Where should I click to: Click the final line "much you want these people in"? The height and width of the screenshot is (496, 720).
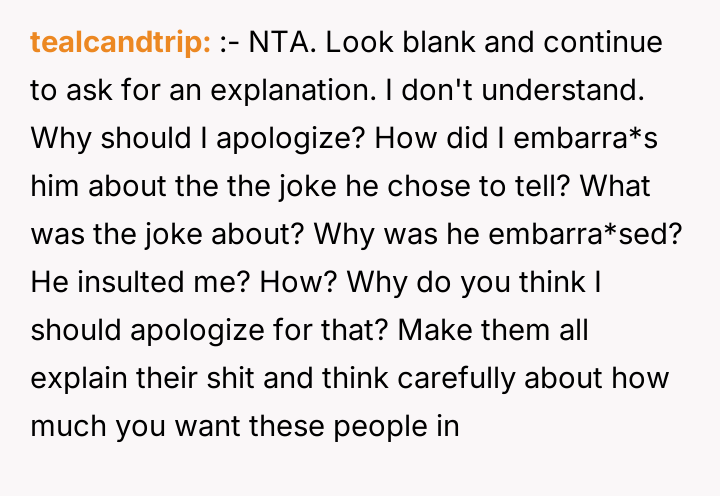pyautogui.click(x=244, y=427)
